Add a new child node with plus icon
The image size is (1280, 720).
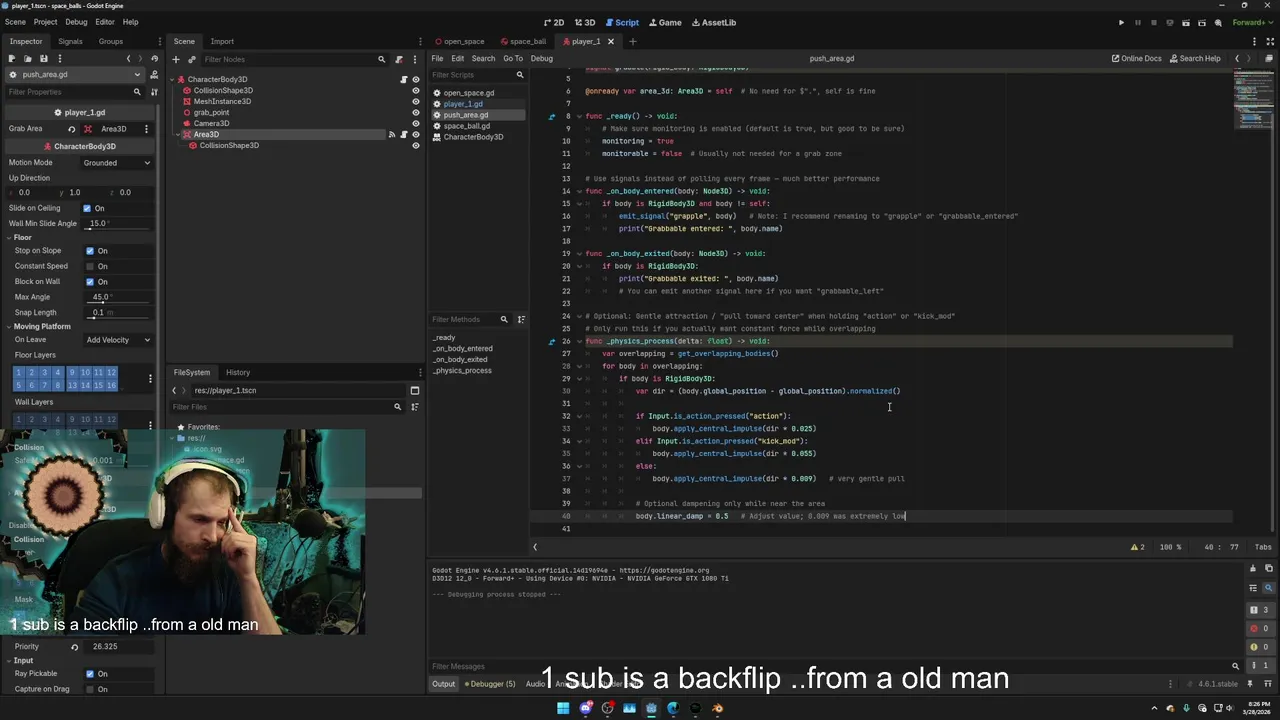click(x=177, y=59)
